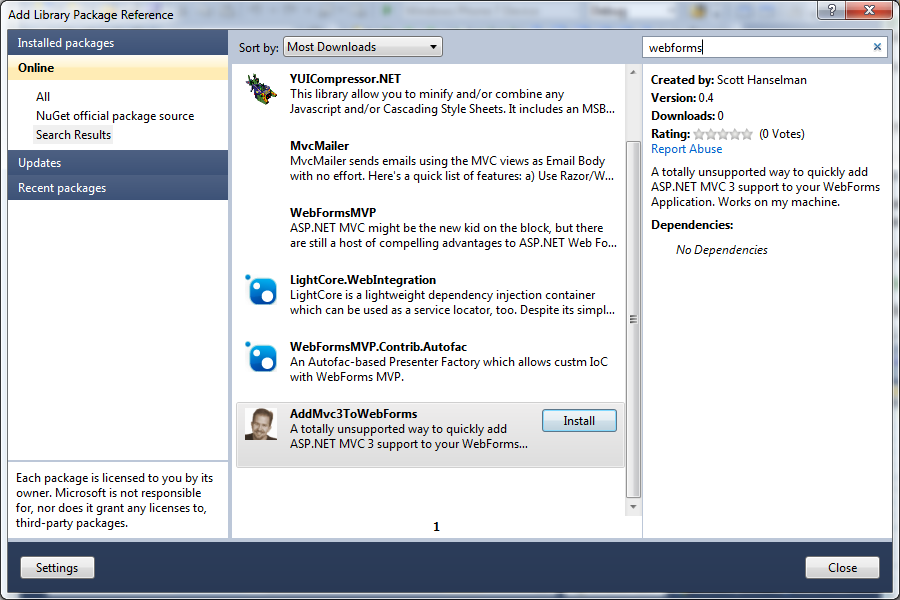Screen dimensions: 900x600
Task: Click the scroll up arrow of package list
Action: [x=633, y=72]
